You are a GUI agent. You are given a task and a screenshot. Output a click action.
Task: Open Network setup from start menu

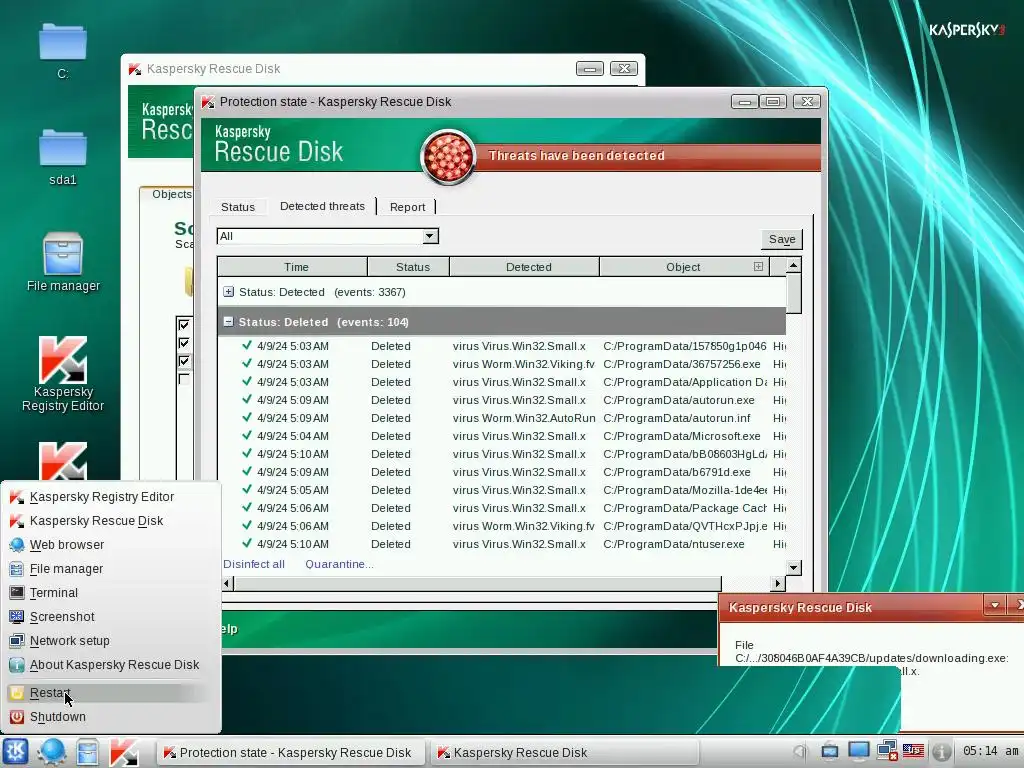pos(69,641)
